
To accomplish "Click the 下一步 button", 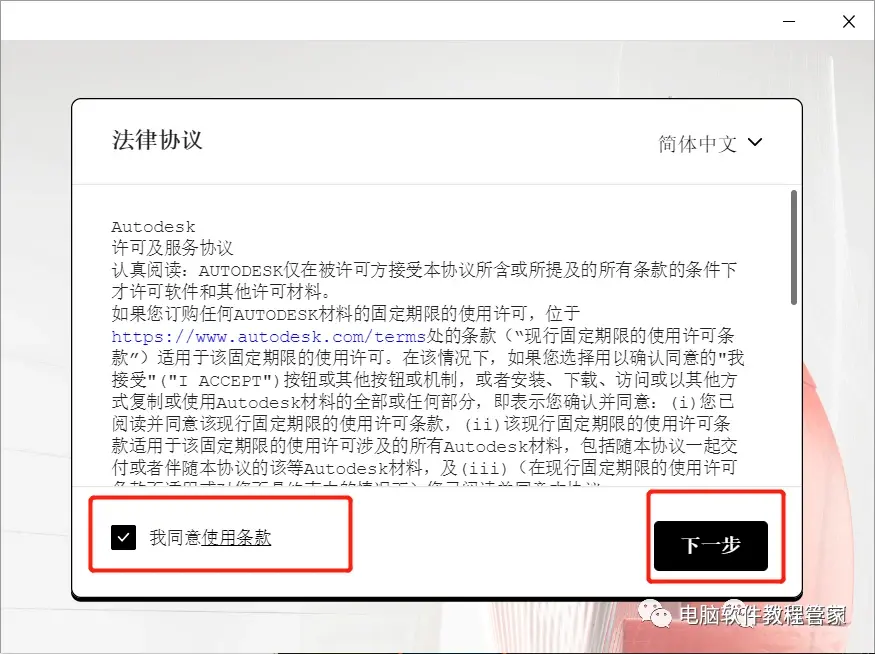I will [x=710, y=545].
